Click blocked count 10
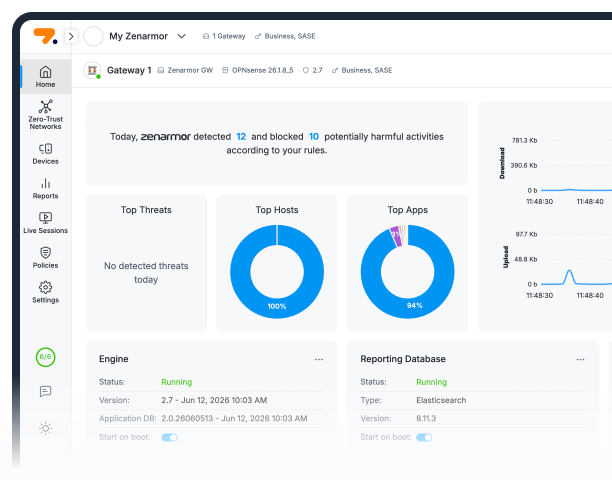 [x=313, y=137]
